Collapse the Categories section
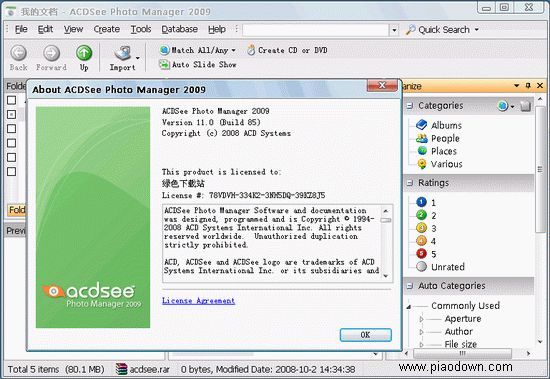The width and height of the screenshot is (550, 379). (x=409, y=106)
